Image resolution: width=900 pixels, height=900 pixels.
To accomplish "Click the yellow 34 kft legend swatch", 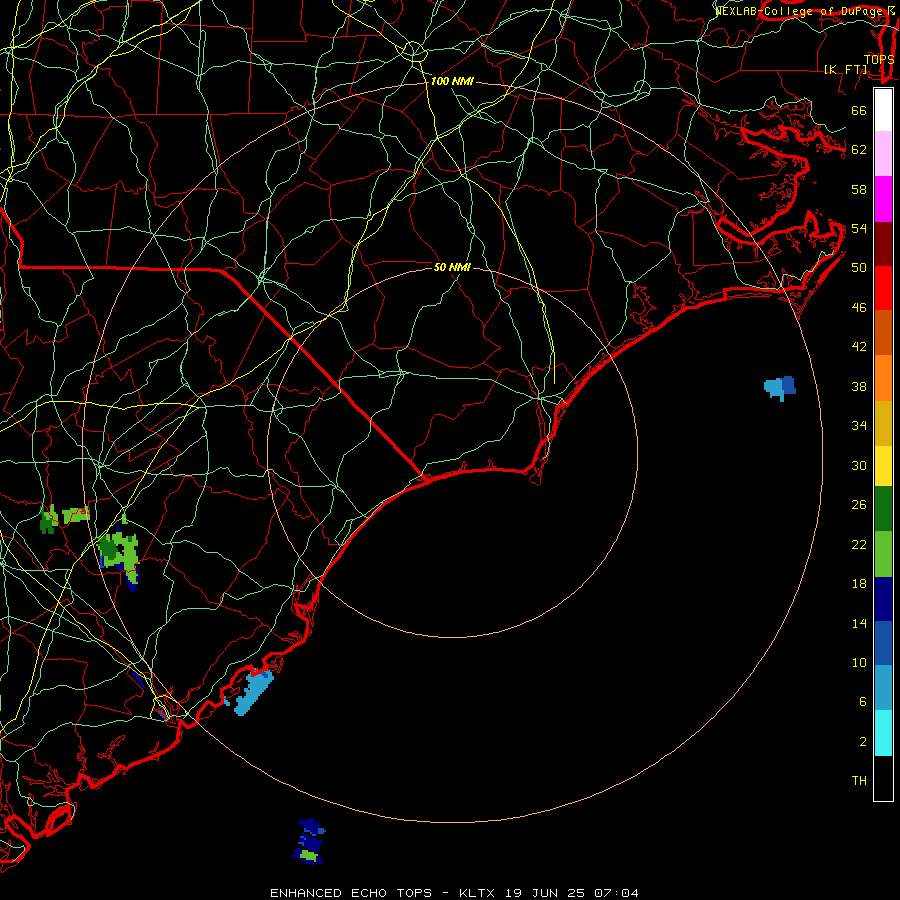I will tap(883, 466).
